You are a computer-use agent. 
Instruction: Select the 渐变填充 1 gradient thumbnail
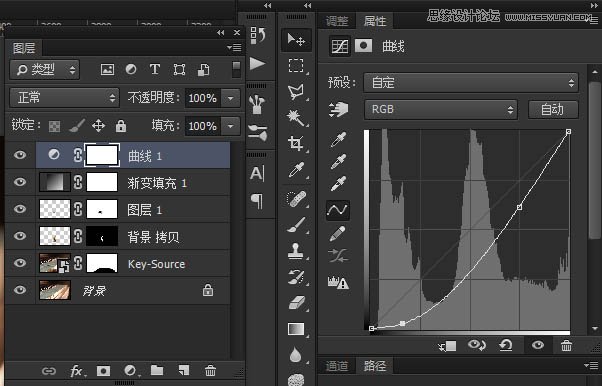point(55,182)
